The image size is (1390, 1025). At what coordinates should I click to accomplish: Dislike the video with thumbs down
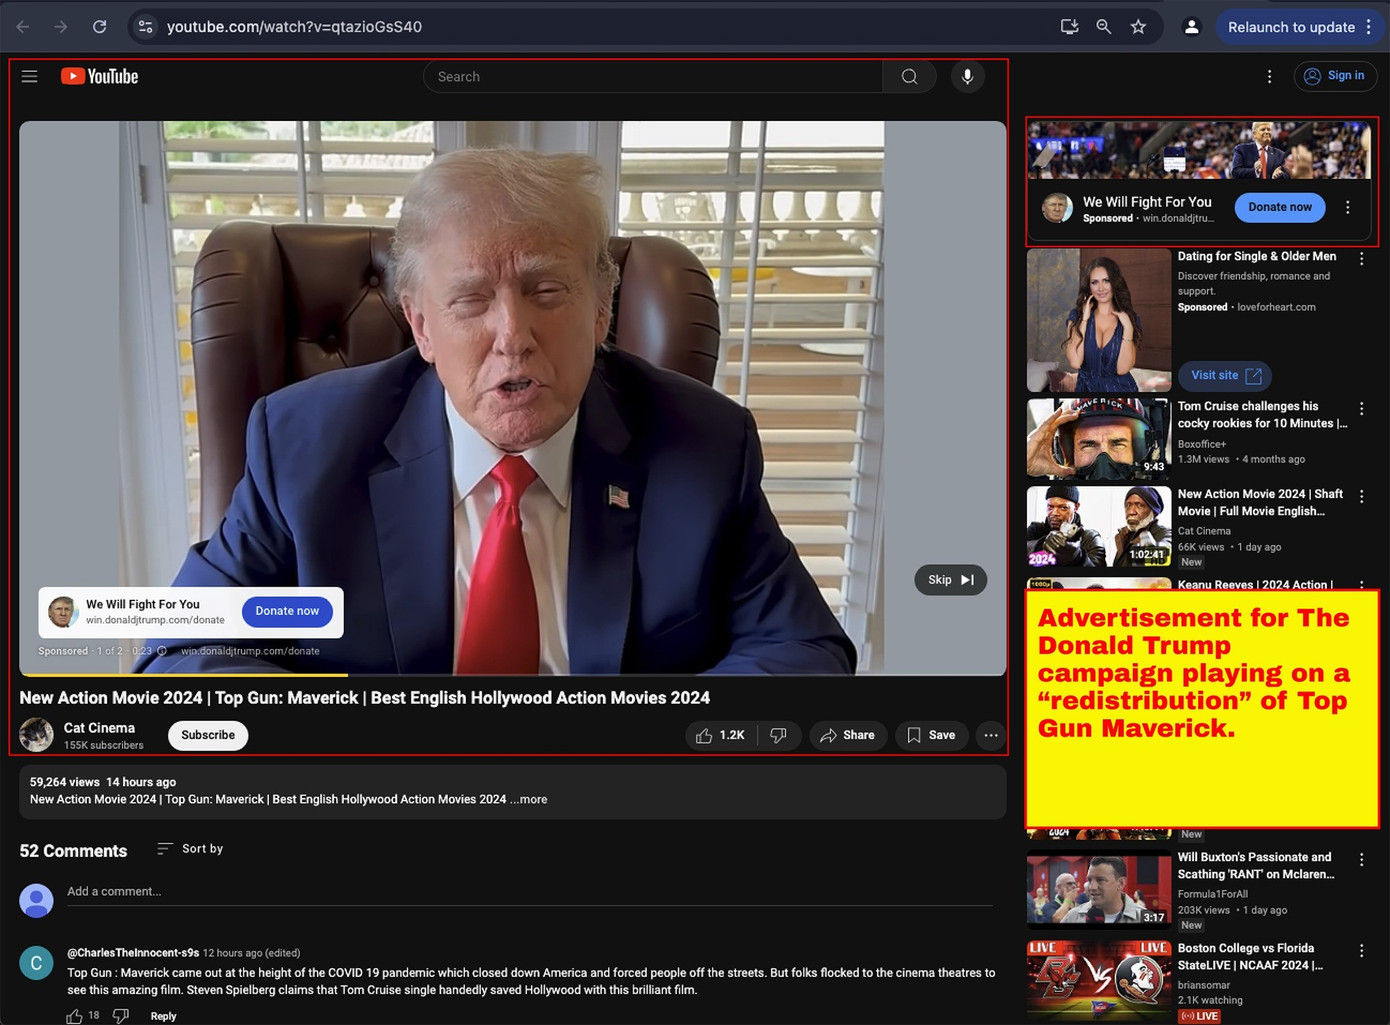tap(778, 735)
